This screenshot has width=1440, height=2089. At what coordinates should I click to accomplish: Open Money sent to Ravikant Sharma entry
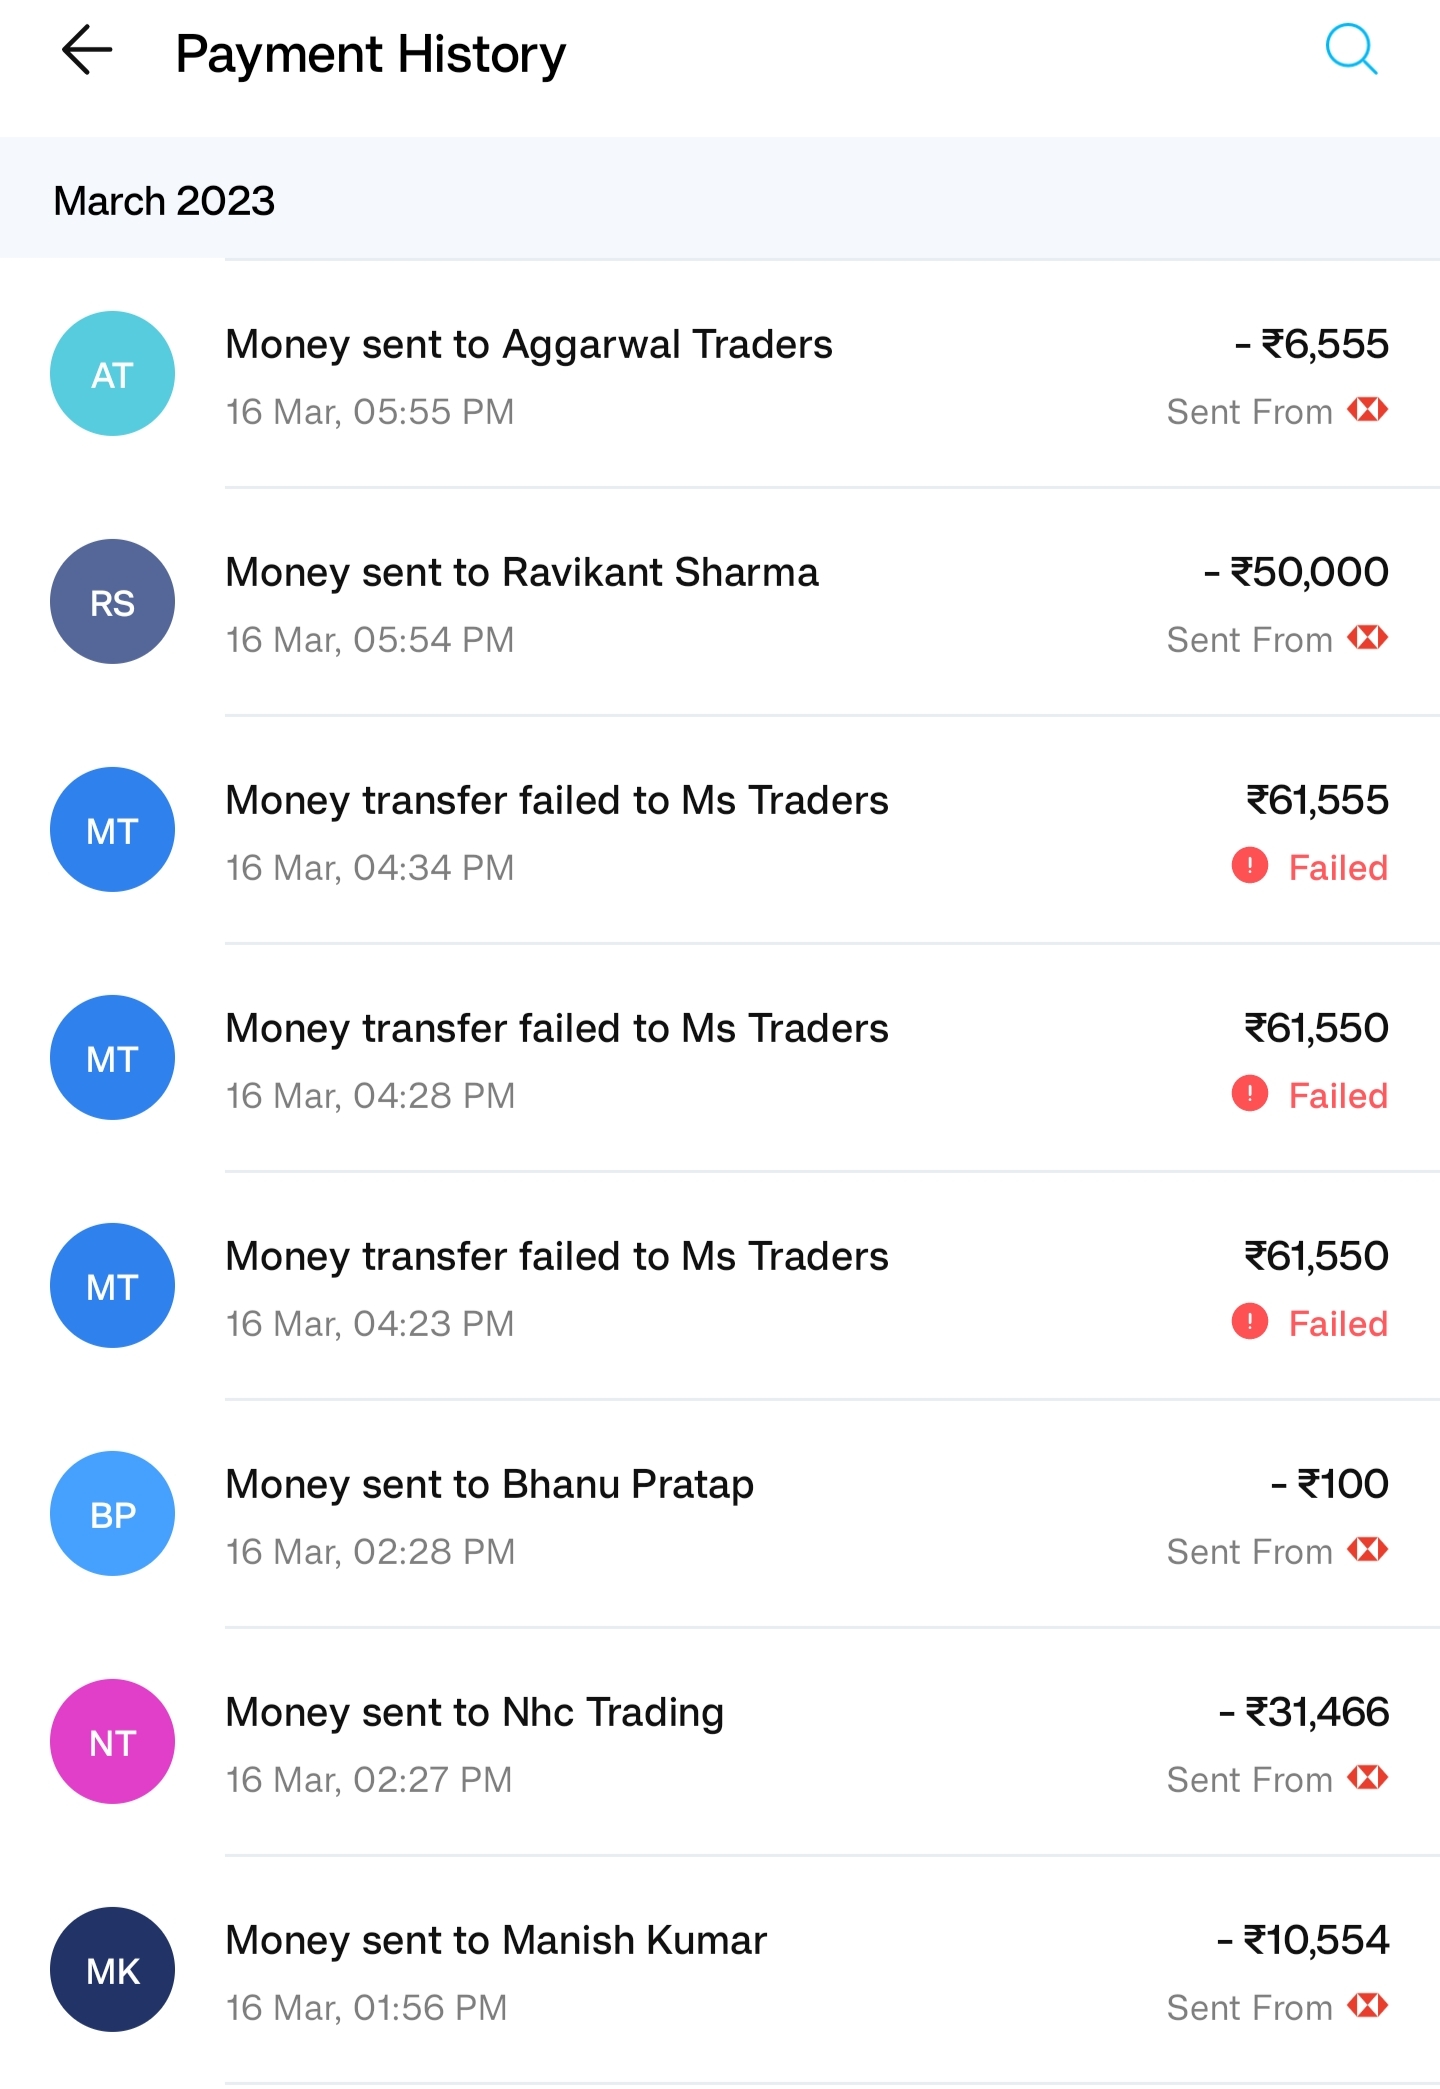tap(720, 603)
